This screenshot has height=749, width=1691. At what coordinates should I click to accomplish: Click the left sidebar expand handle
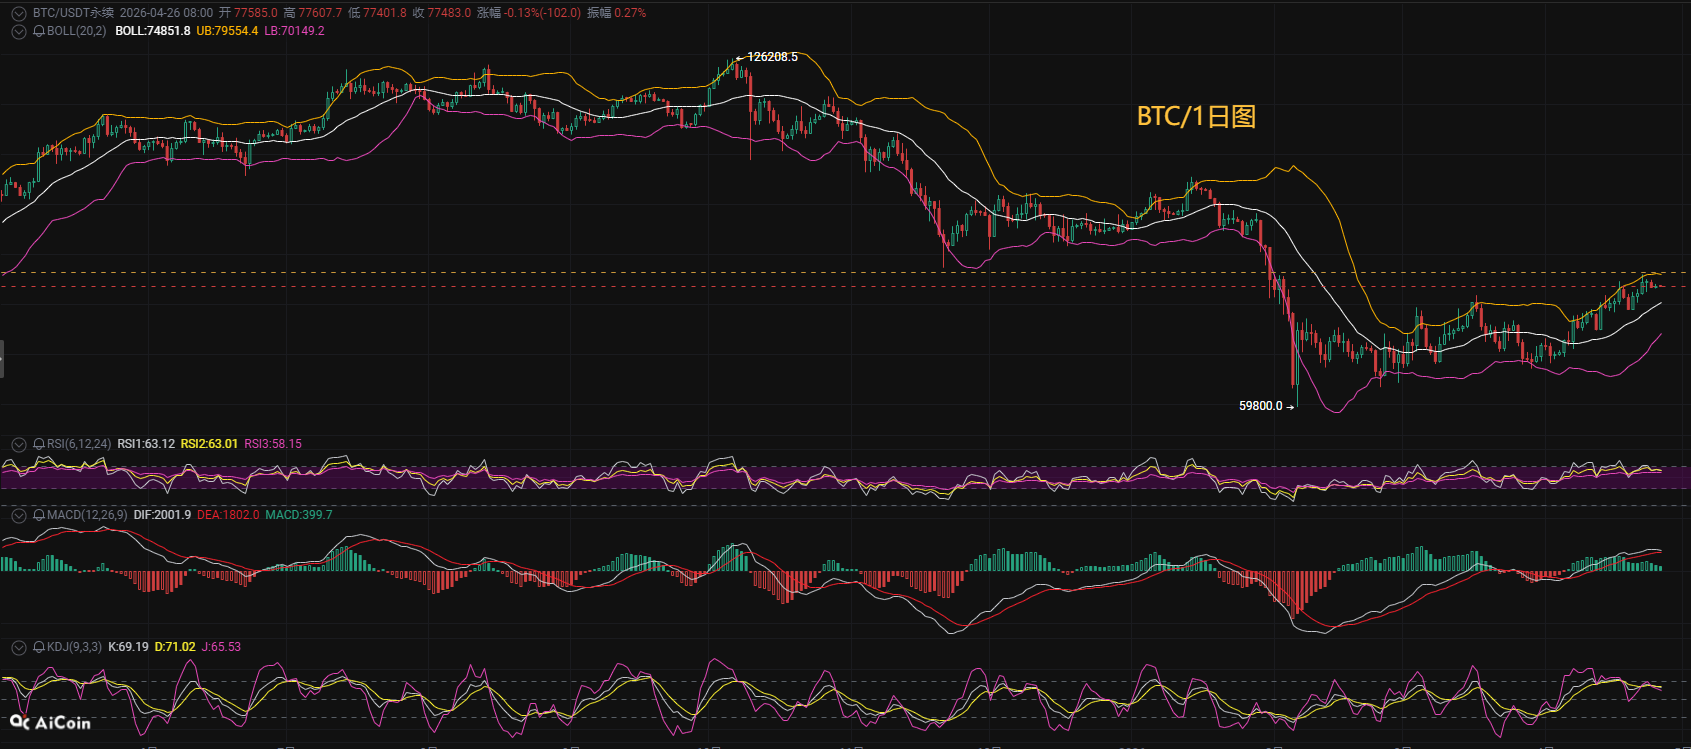tap(2, 358)
